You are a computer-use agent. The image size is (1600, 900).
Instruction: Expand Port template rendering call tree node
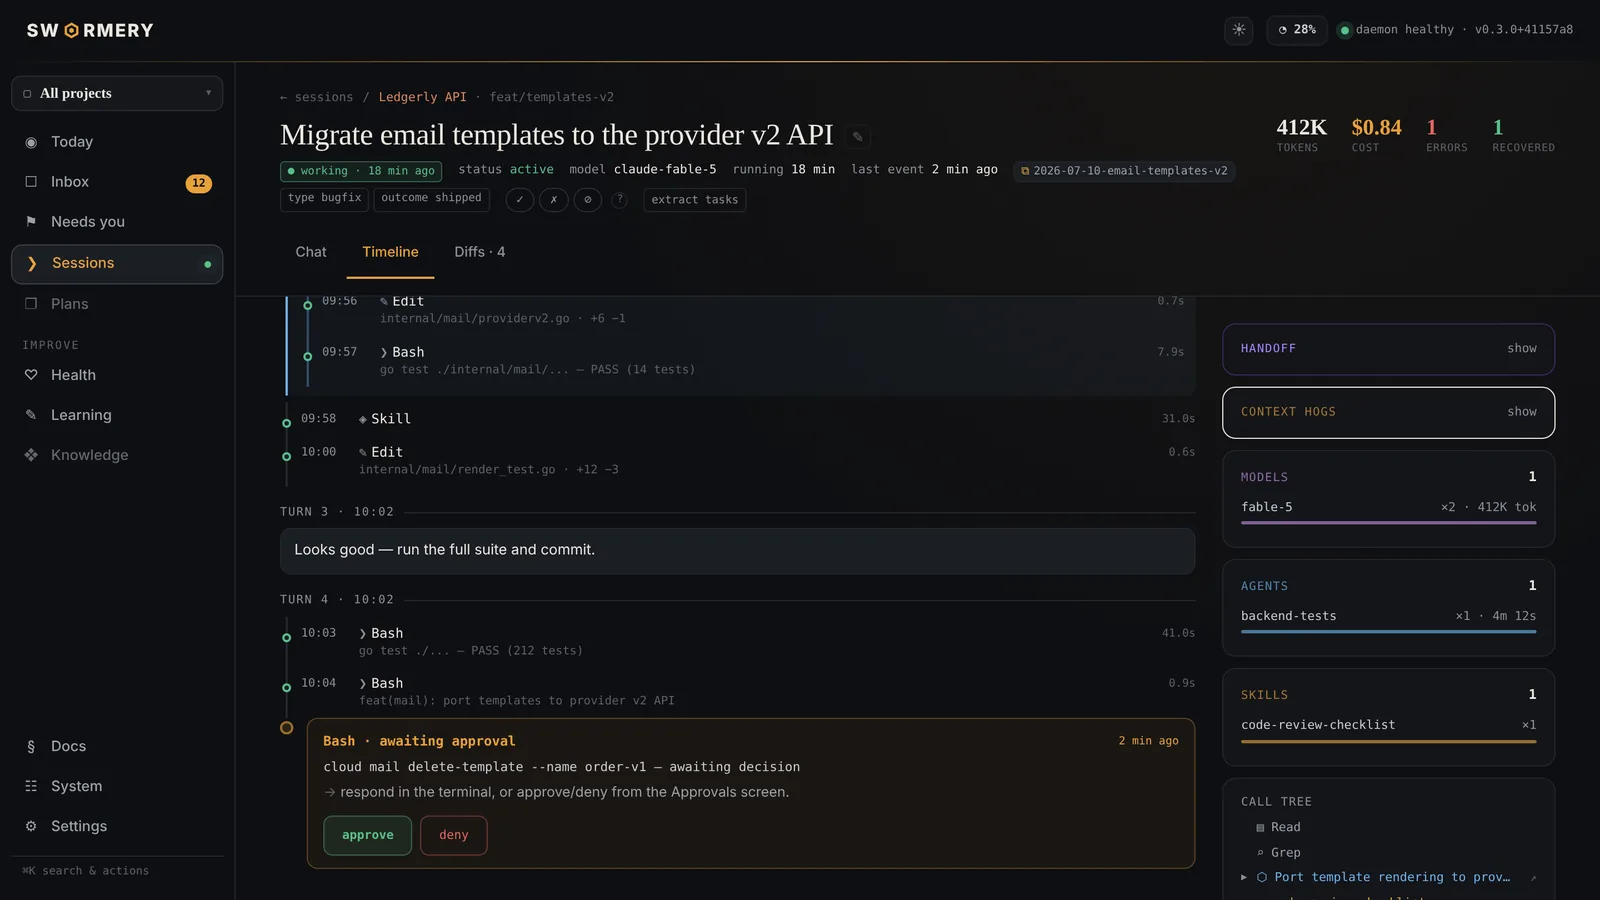[1244, 877]
